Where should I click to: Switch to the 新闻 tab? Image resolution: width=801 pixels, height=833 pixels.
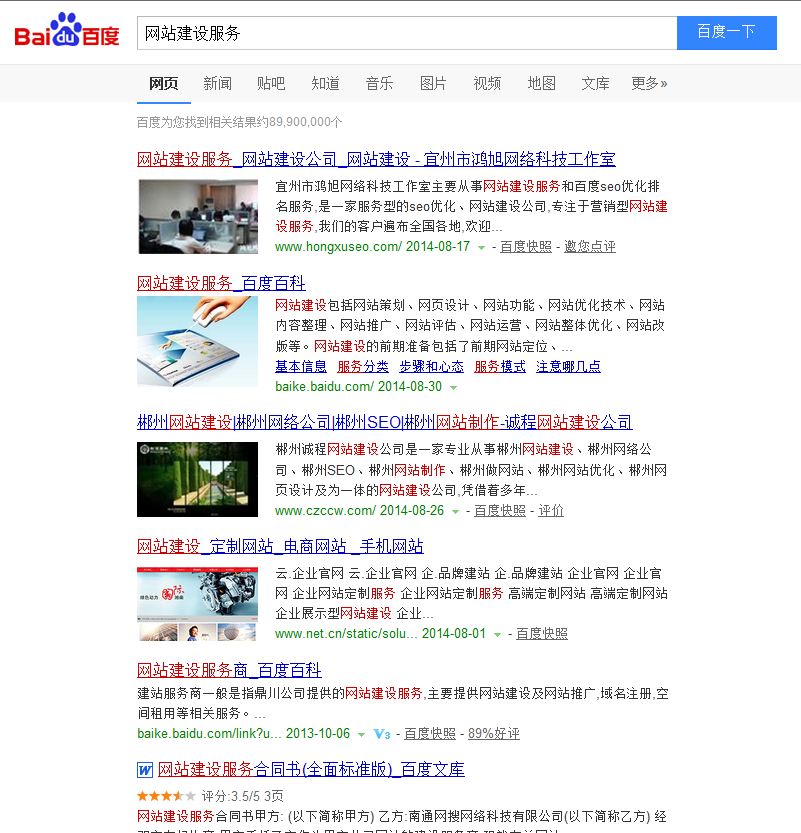[x=217, y=84]
